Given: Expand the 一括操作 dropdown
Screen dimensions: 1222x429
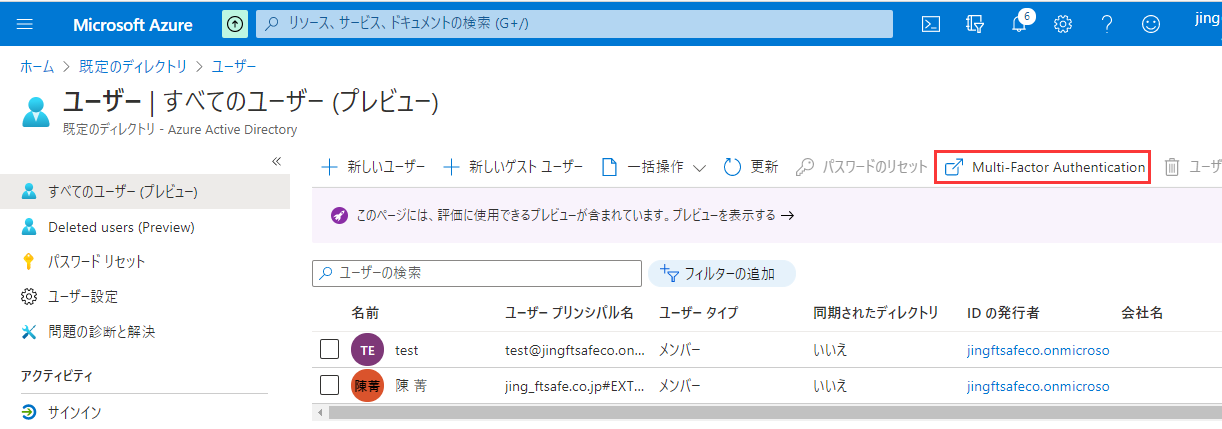Looking at the screenshot, I should pos(654,167).
